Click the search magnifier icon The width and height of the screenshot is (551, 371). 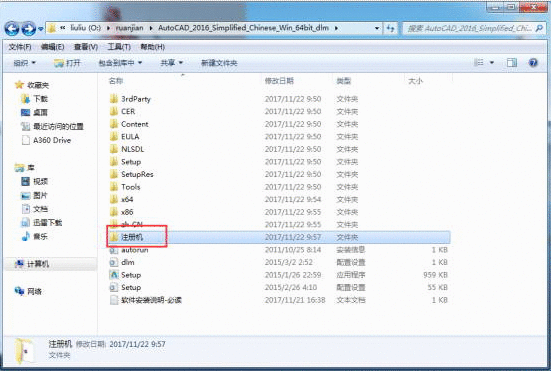click(x=539, y=28)
